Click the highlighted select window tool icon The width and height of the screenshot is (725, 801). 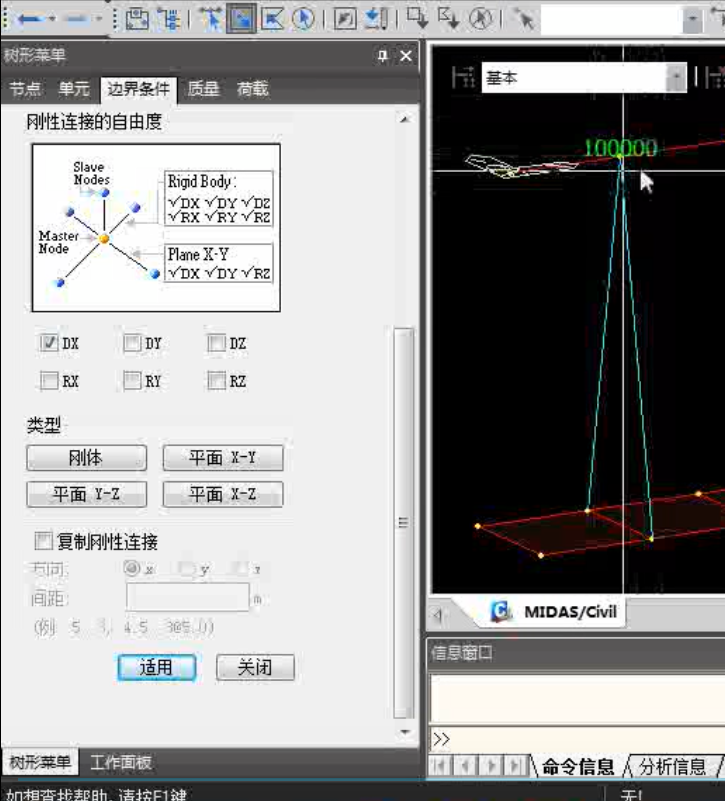point(241,18)
